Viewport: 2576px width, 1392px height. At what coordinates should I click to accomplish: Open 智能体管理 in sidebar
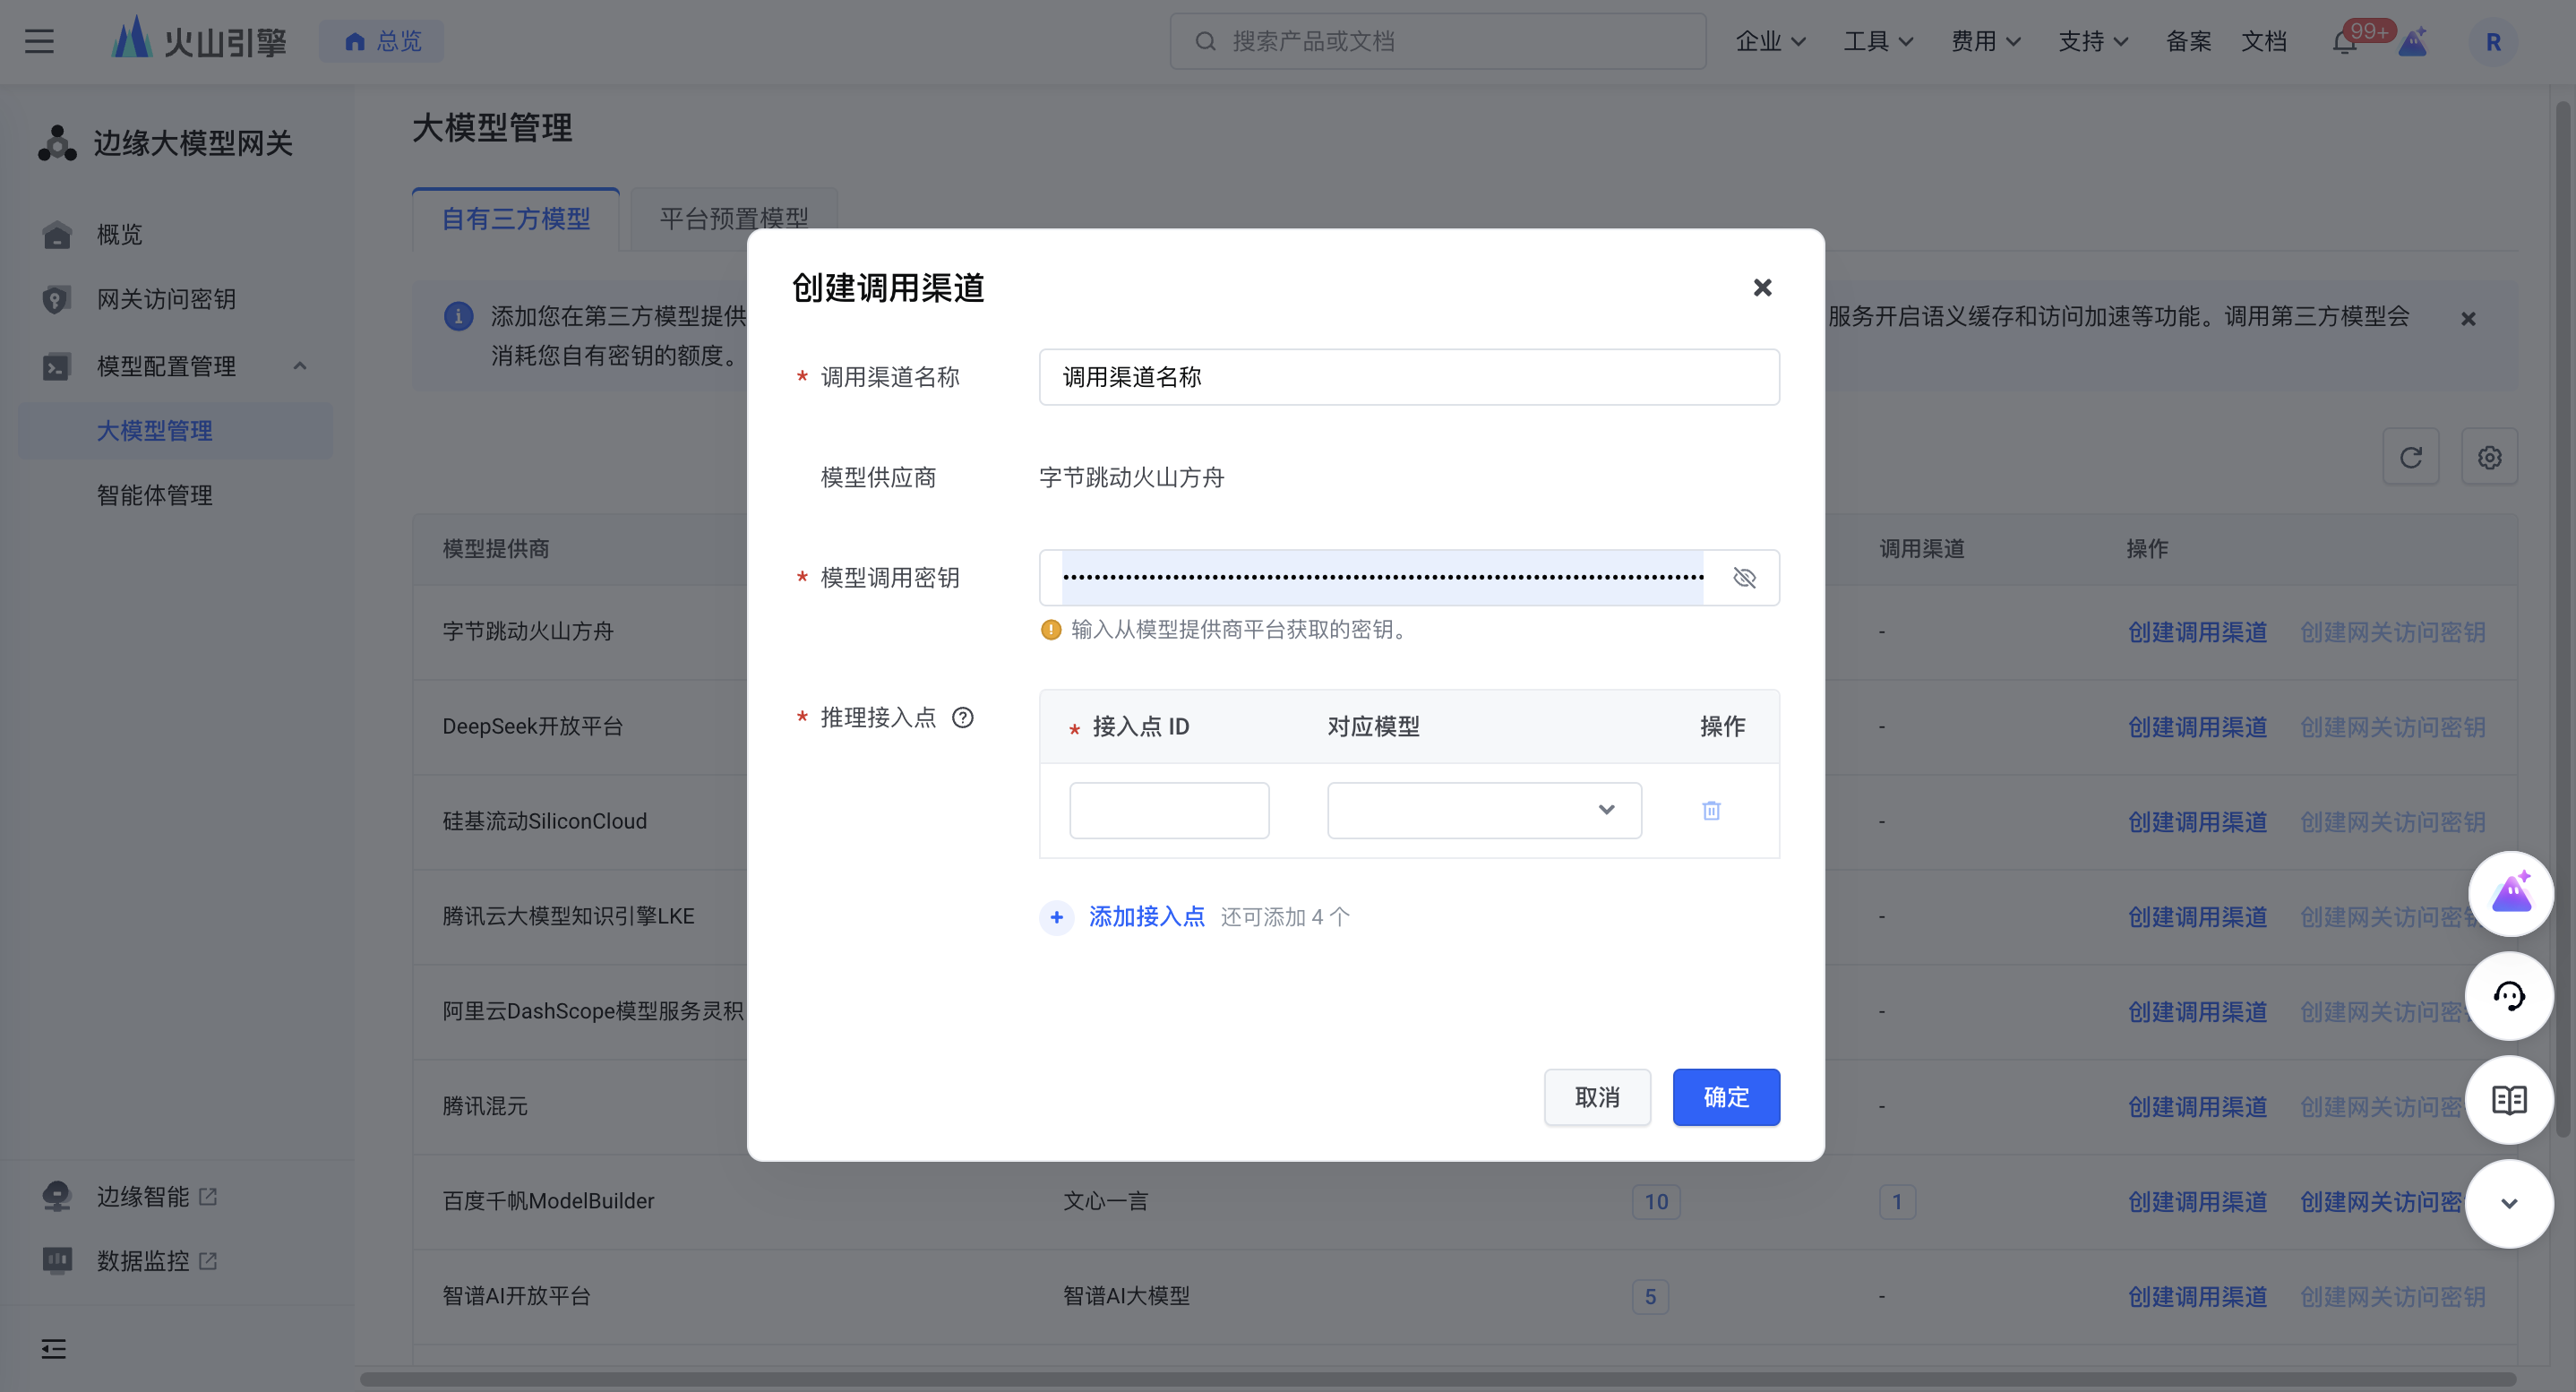155,495
